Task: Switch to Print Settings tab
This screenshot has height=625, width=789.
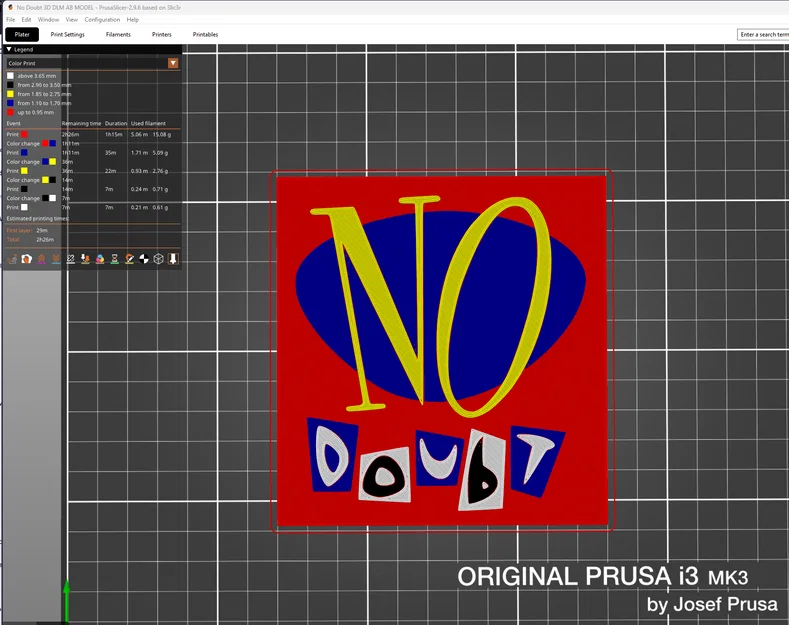Action: pyautogui.click(x=67, y=34)
